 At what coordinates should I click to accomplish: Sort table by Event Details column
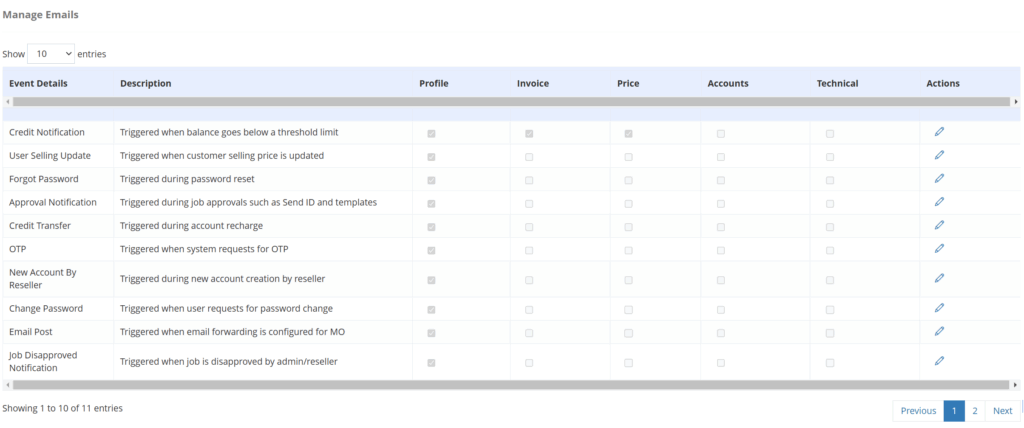(x=38, y=83)
